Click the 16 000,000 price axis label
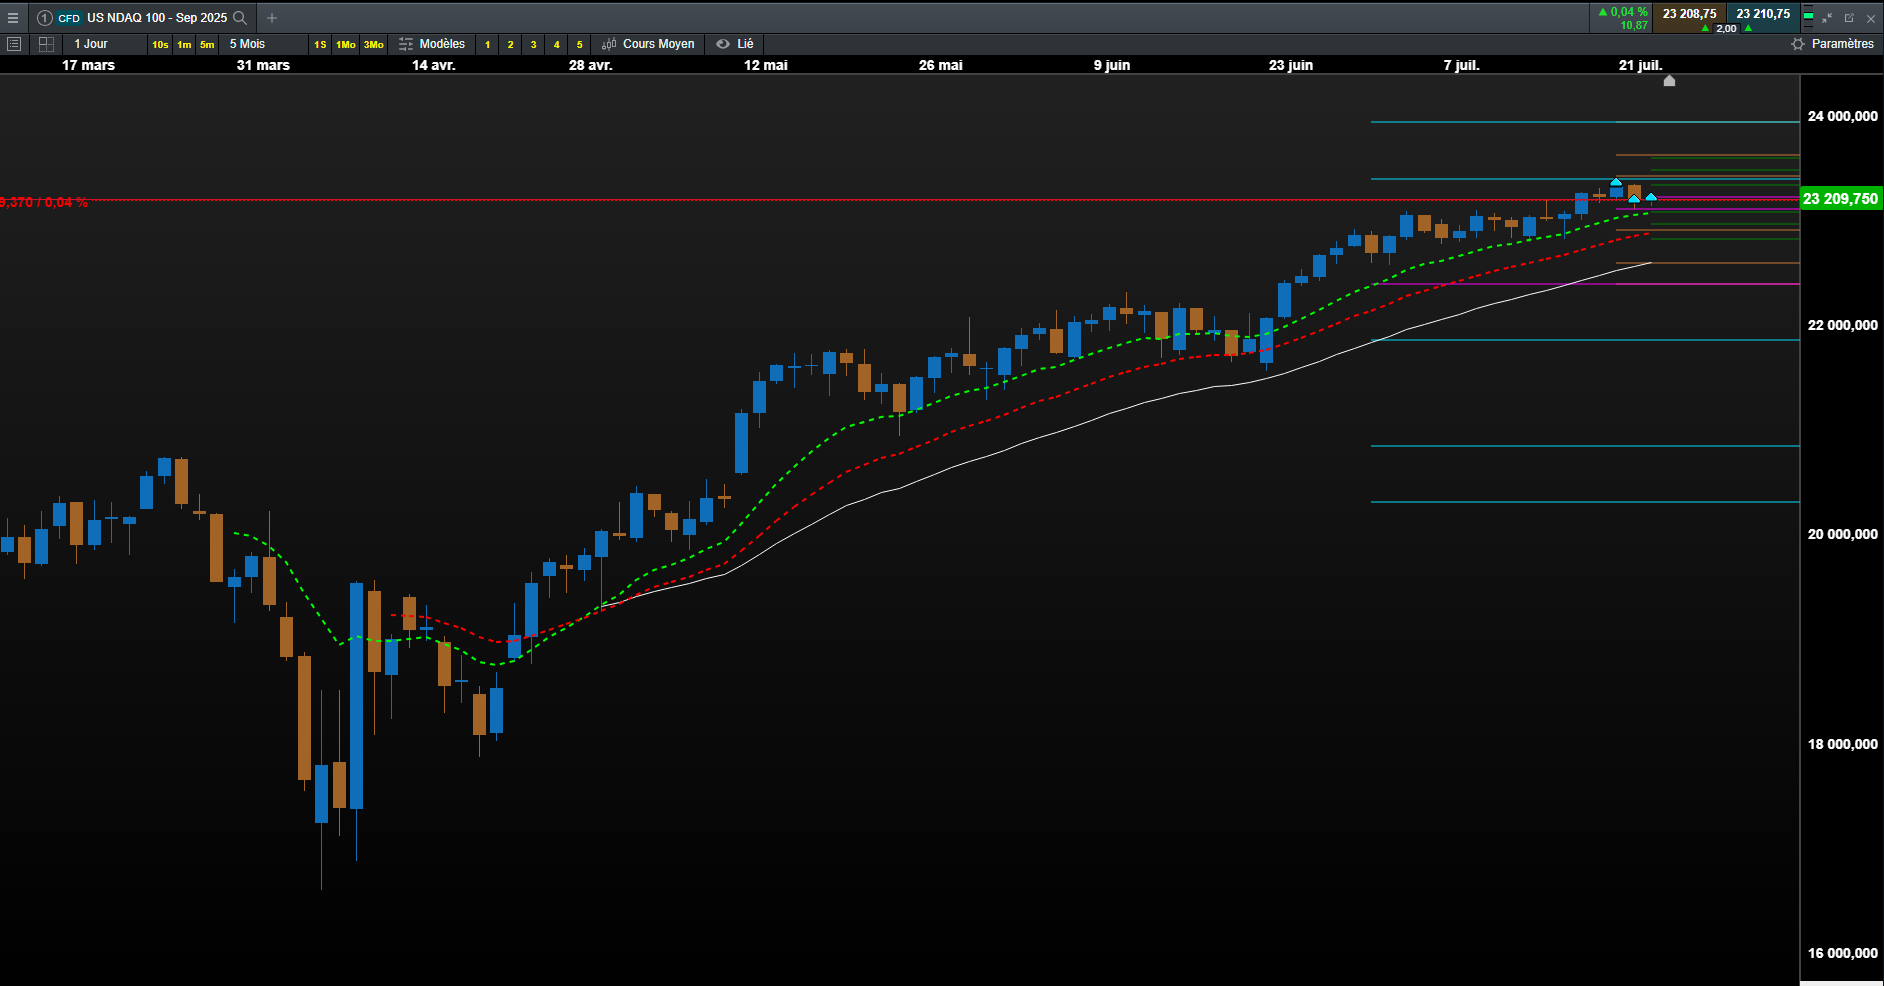This screenshot has height=986, width=1884. tap(1842, 953)
